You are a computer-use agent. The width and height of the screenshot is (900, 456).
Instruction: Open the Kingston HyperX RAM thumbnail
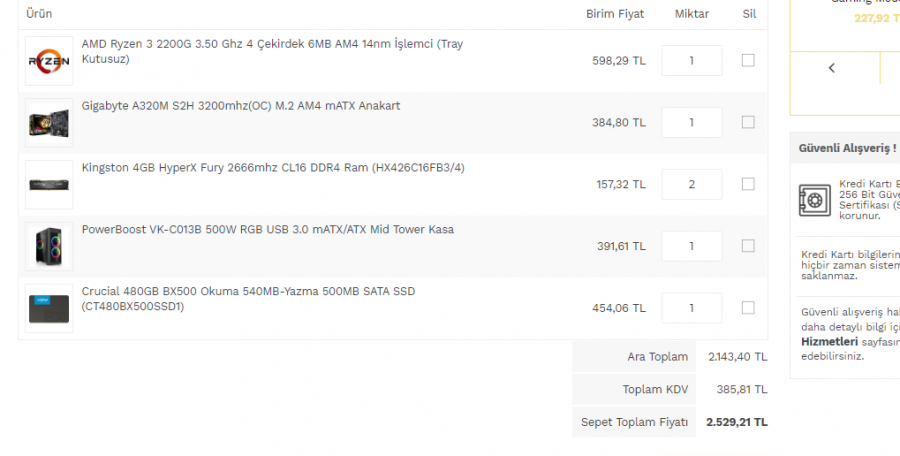(49, 185)
